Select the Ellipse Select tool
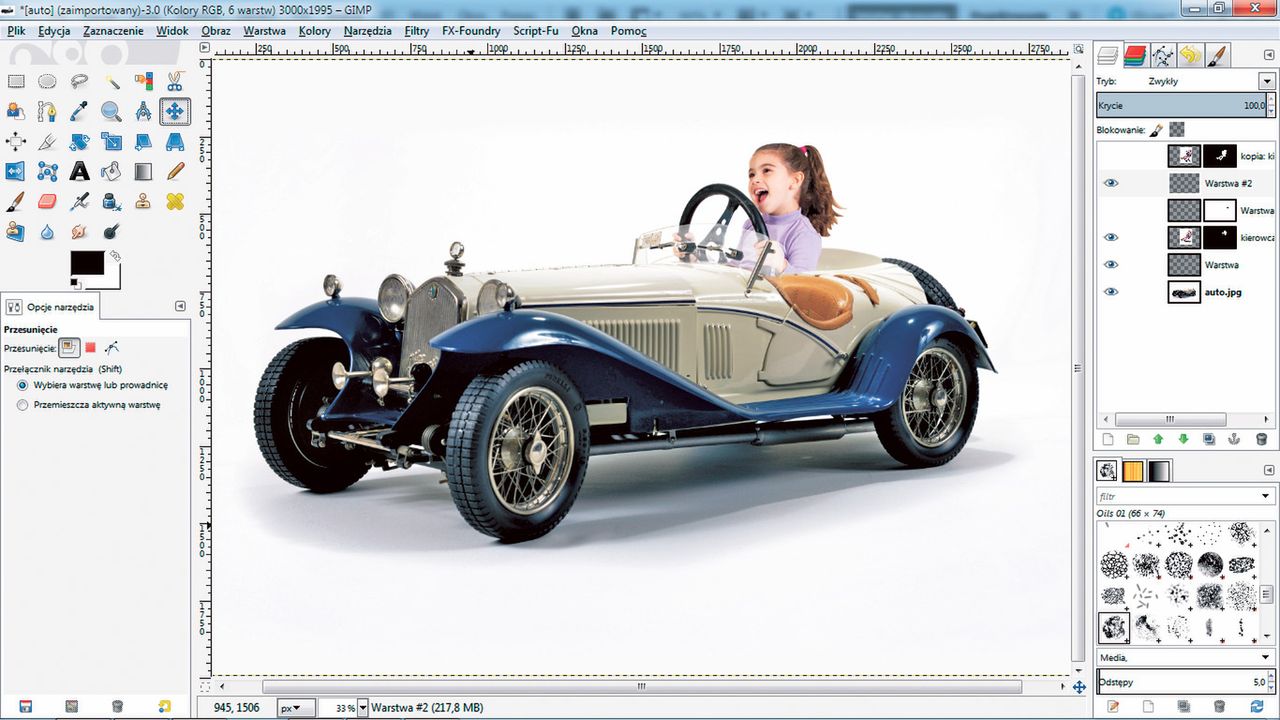Screen dimensions: 1280x720 [47, 81]
